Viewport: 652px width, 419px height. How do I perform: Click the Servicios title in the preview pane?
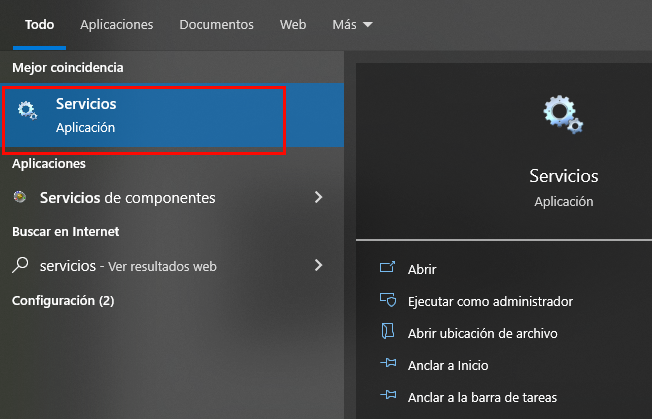click(x=563, y=176)
